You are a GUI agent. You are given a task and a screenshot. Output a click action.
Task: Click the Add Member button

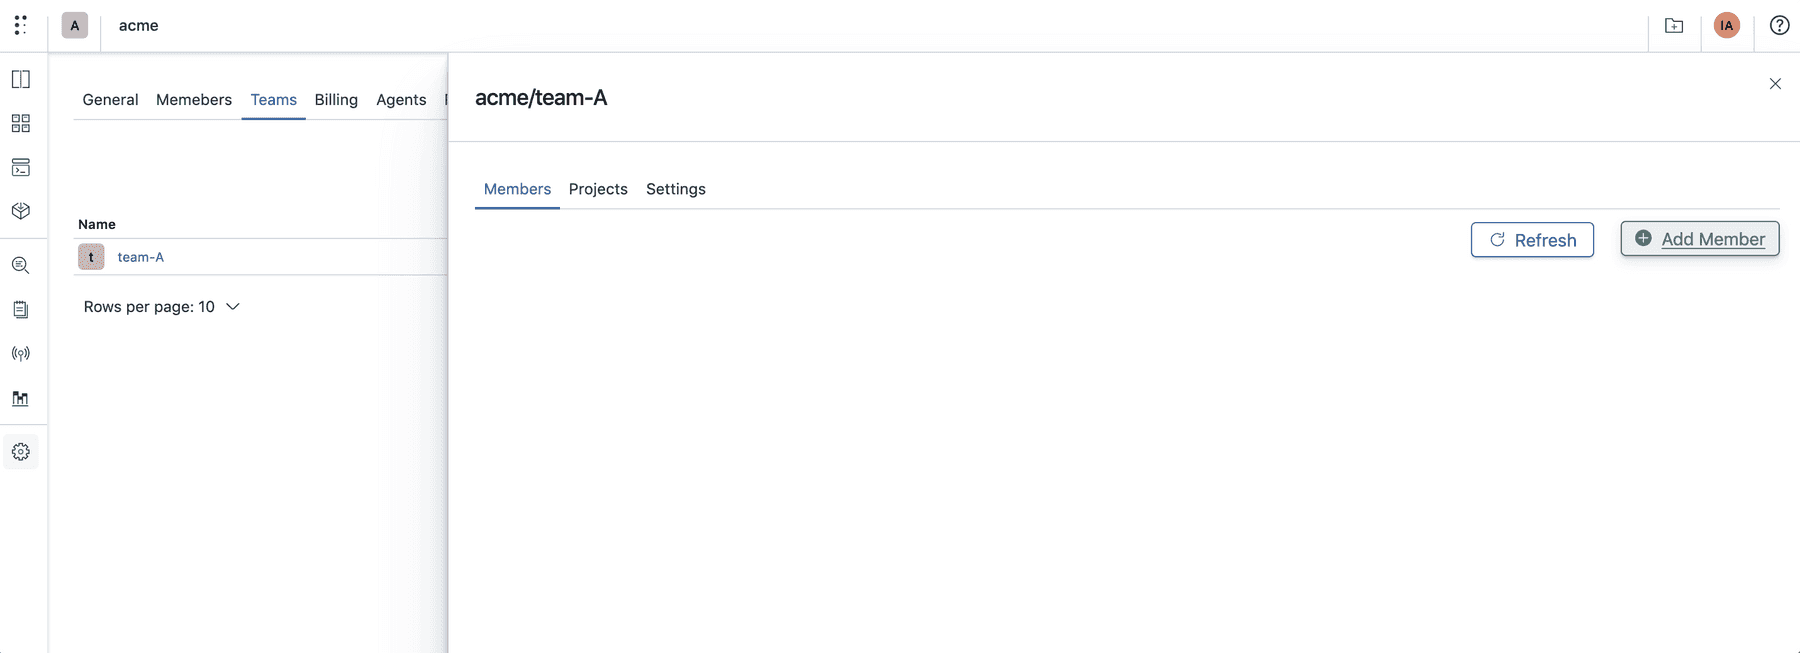pos(1699,239)
